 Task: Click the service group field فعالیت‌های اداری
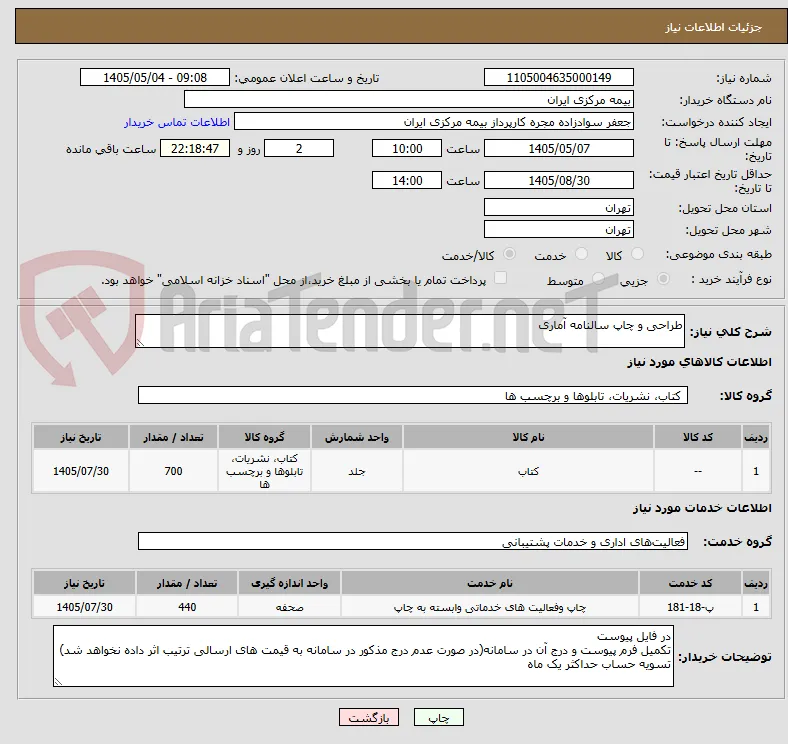[413, 541]
